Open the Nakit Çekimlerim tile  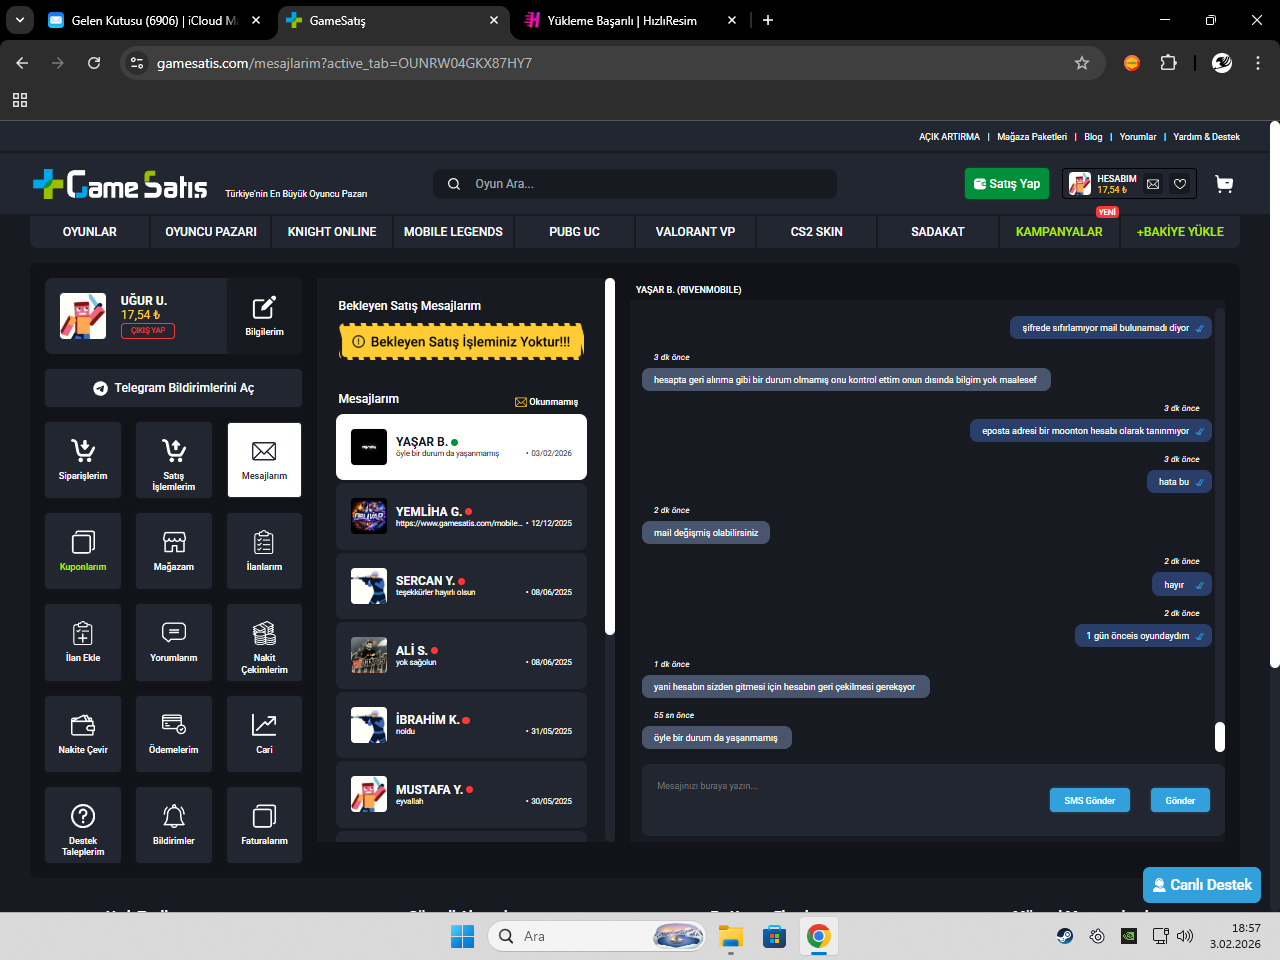264,642
